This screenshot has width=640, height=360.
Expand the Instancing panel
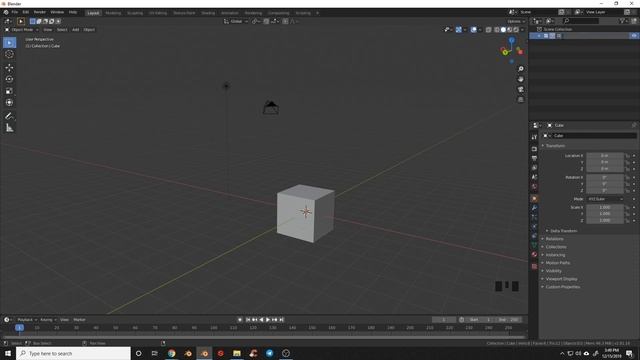coord(555,255)
